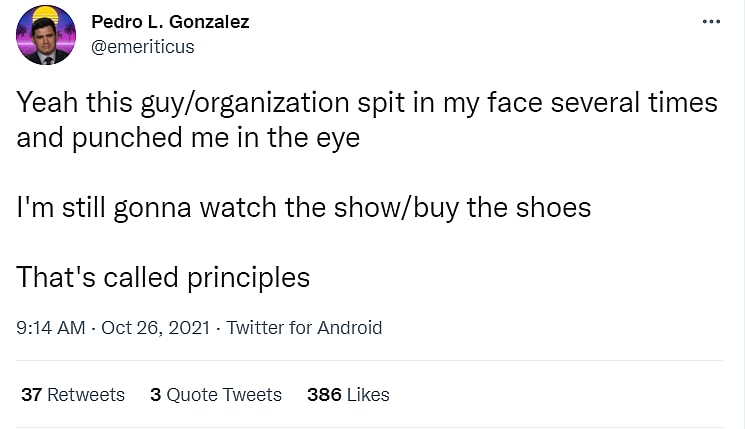This screenshot has width=745, height=429.
Task: Click the number 386 like count
Action: pyautogui.click(x=324, y=394)
